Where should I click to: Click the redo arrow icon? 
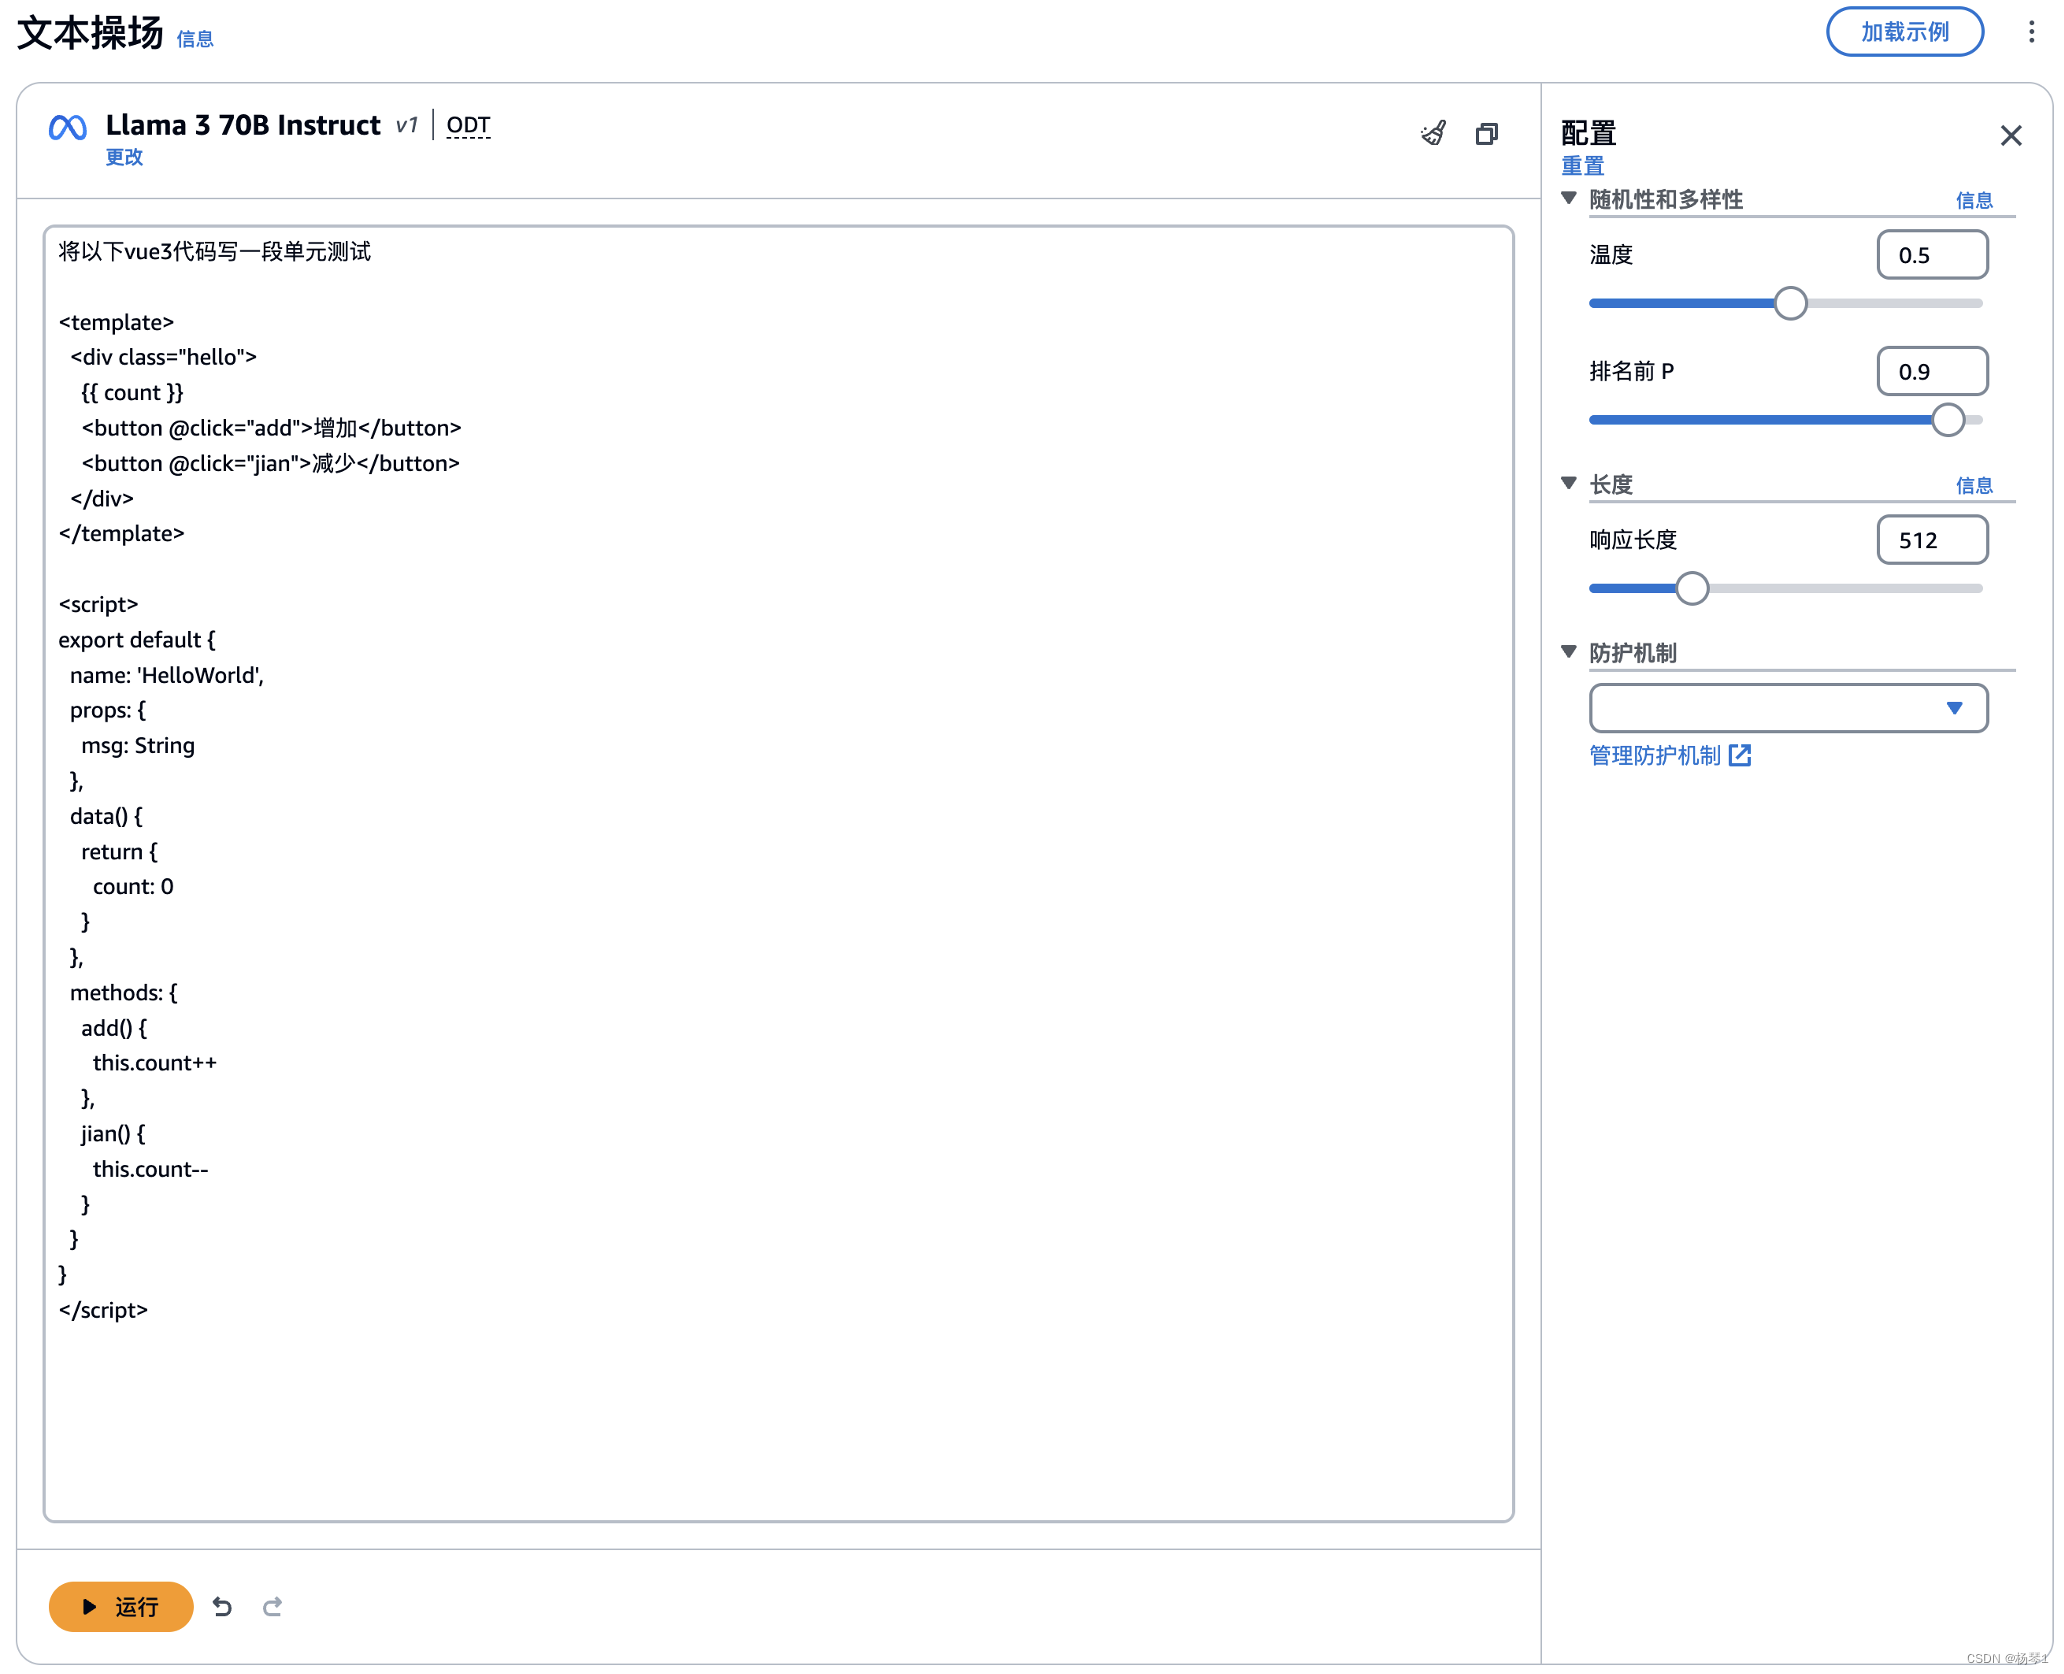[x=272, y=1607]
